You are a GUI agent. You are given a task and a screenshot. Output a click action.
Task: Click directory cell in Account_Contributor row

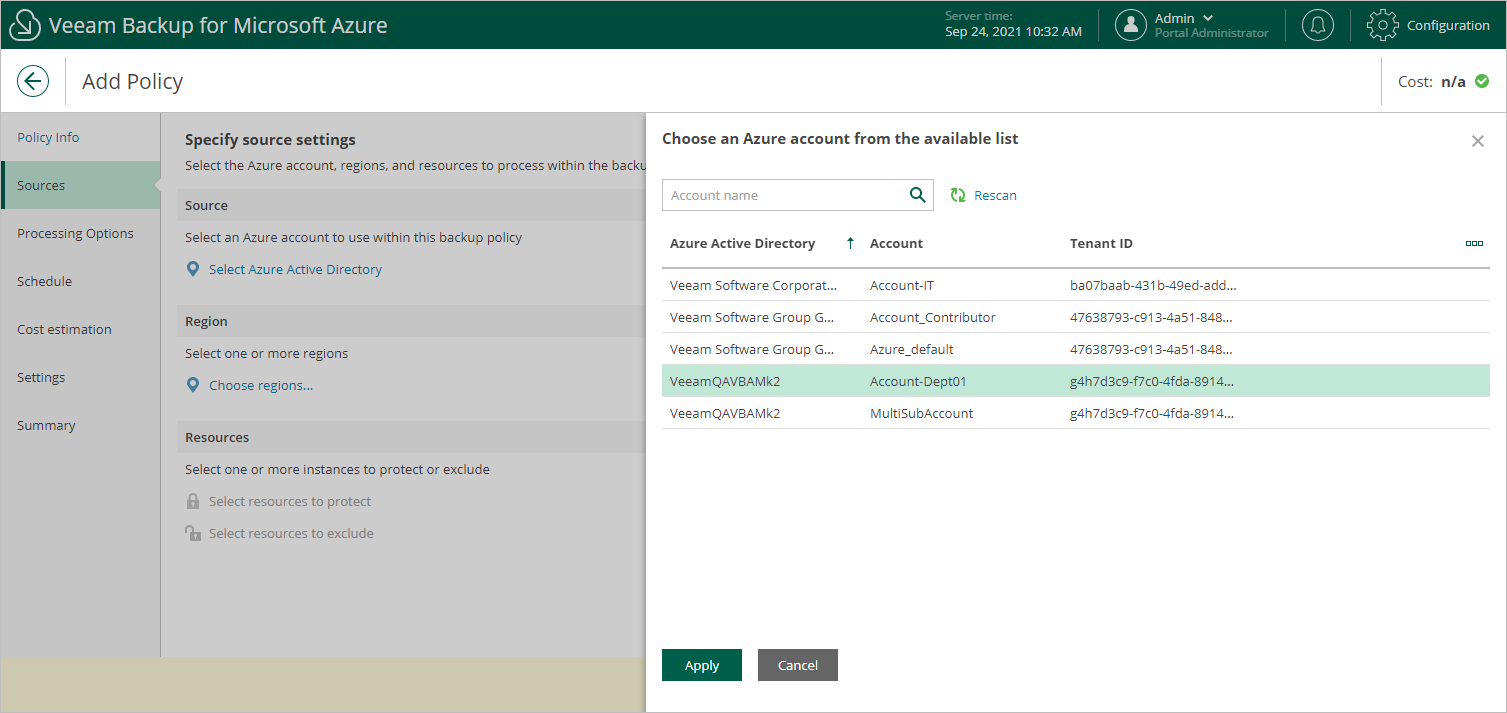click(752, 317)
